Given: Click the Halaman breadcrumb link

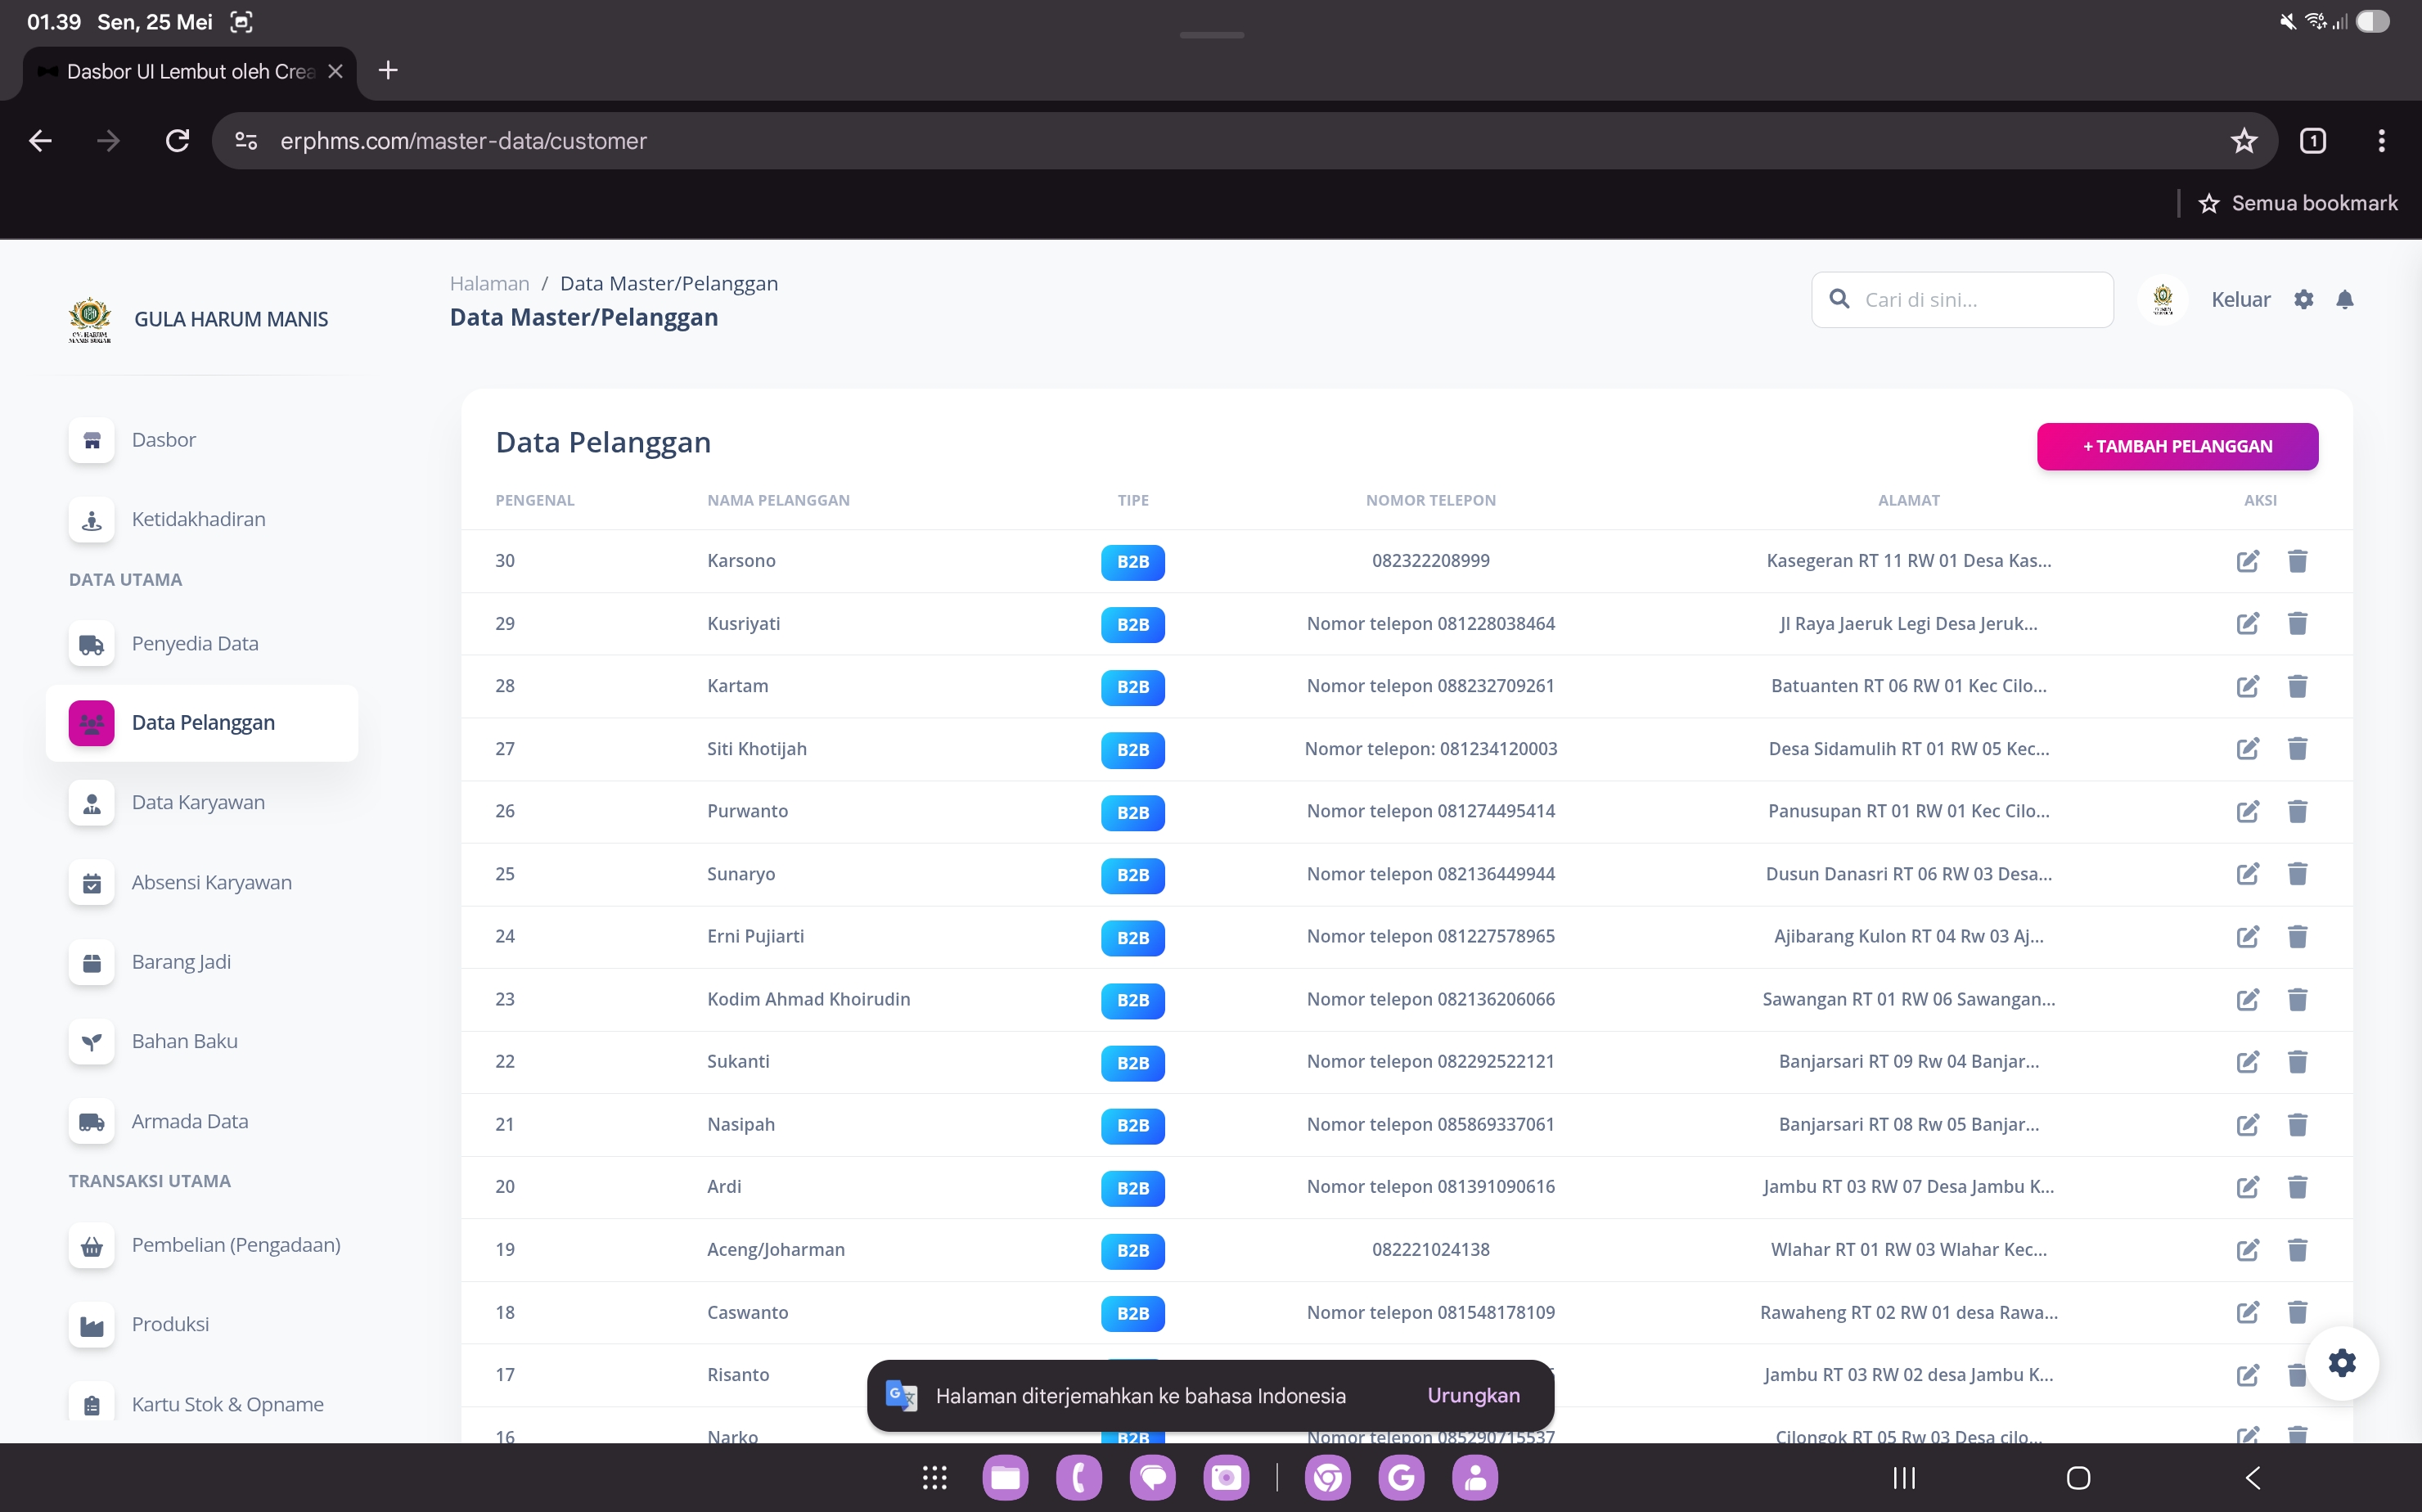Looking at the screenshot, I should point(489,283).
